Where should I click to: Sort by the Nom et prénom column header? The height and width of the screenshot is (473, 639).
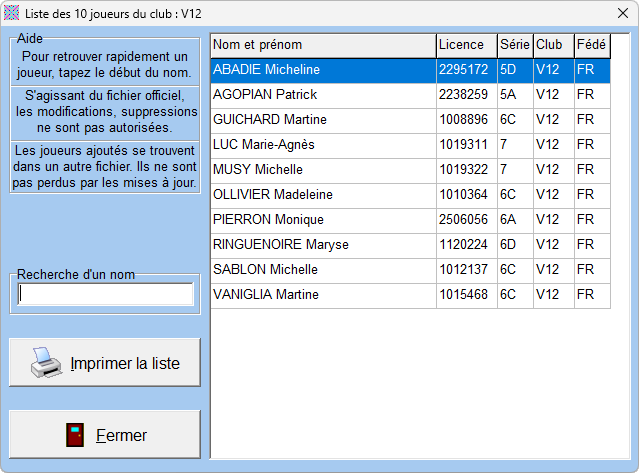tap(323, 45)
